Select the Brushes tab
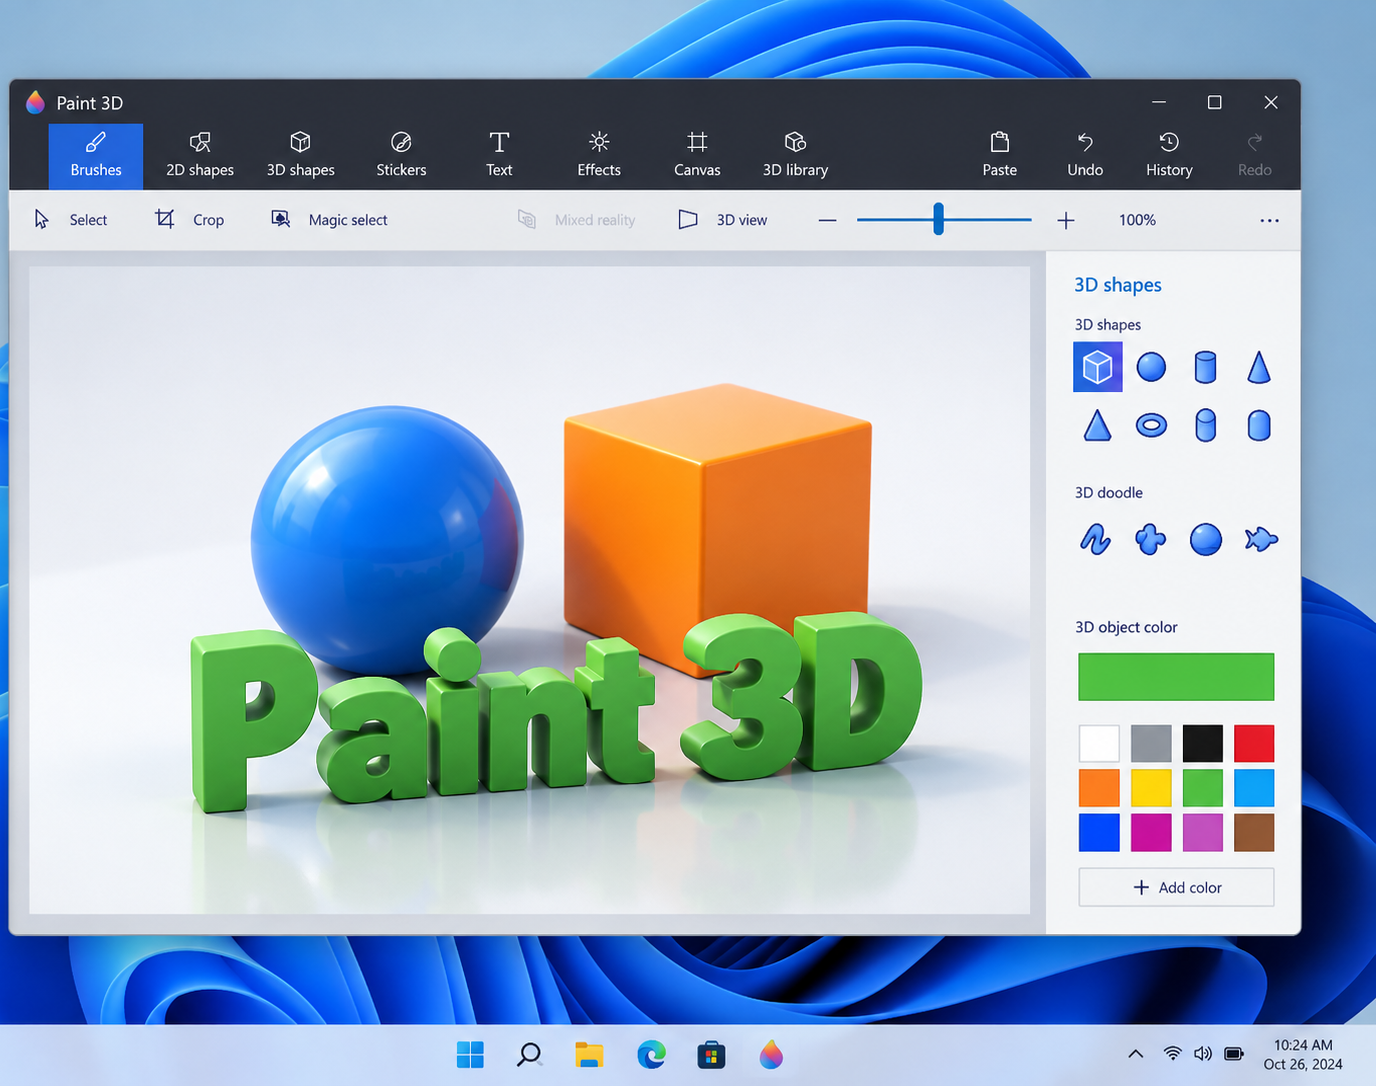The width and height of the screenshot is (1376, 1086). coord(96,156)
